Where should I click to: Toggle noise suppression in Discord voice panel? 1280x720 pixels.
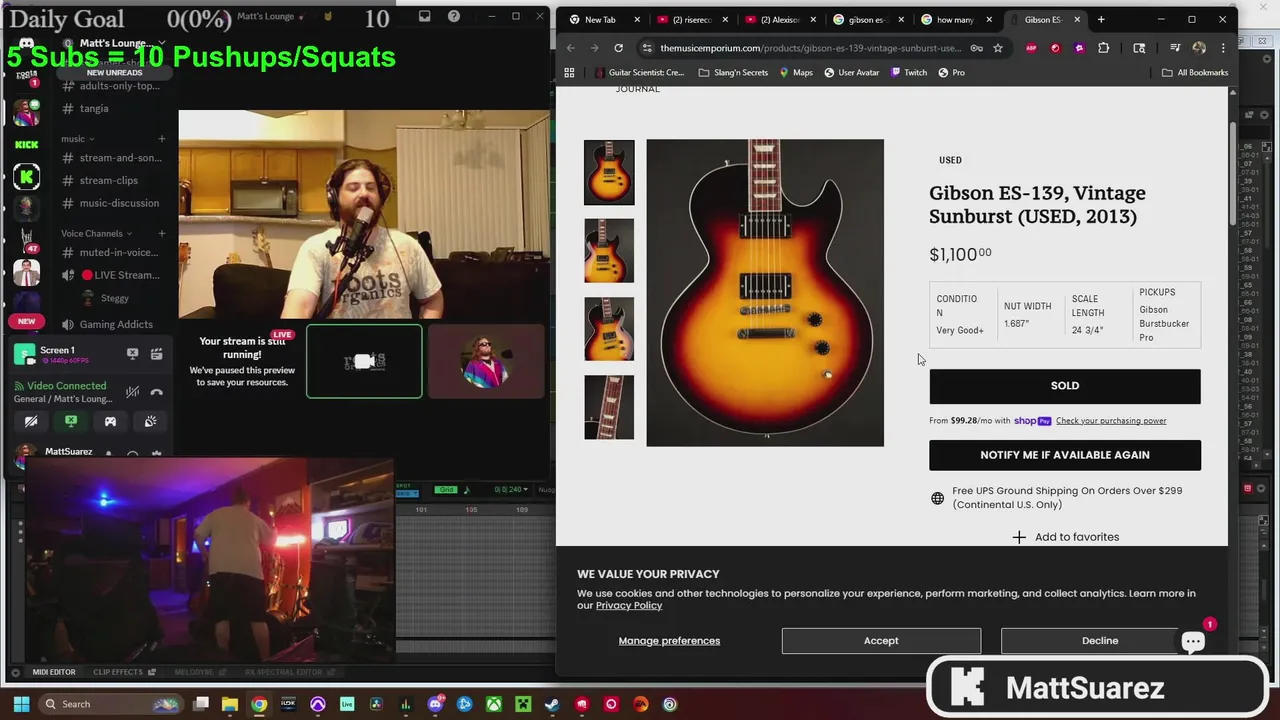coord(132,392)
